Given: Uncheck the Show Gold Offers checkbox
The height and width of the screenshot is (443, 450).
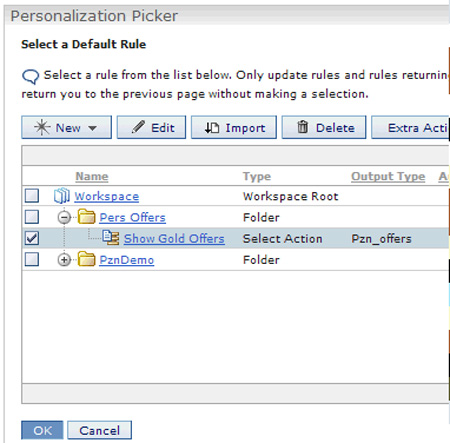Looking at the screenshot, I should click(x=32, y=238).
